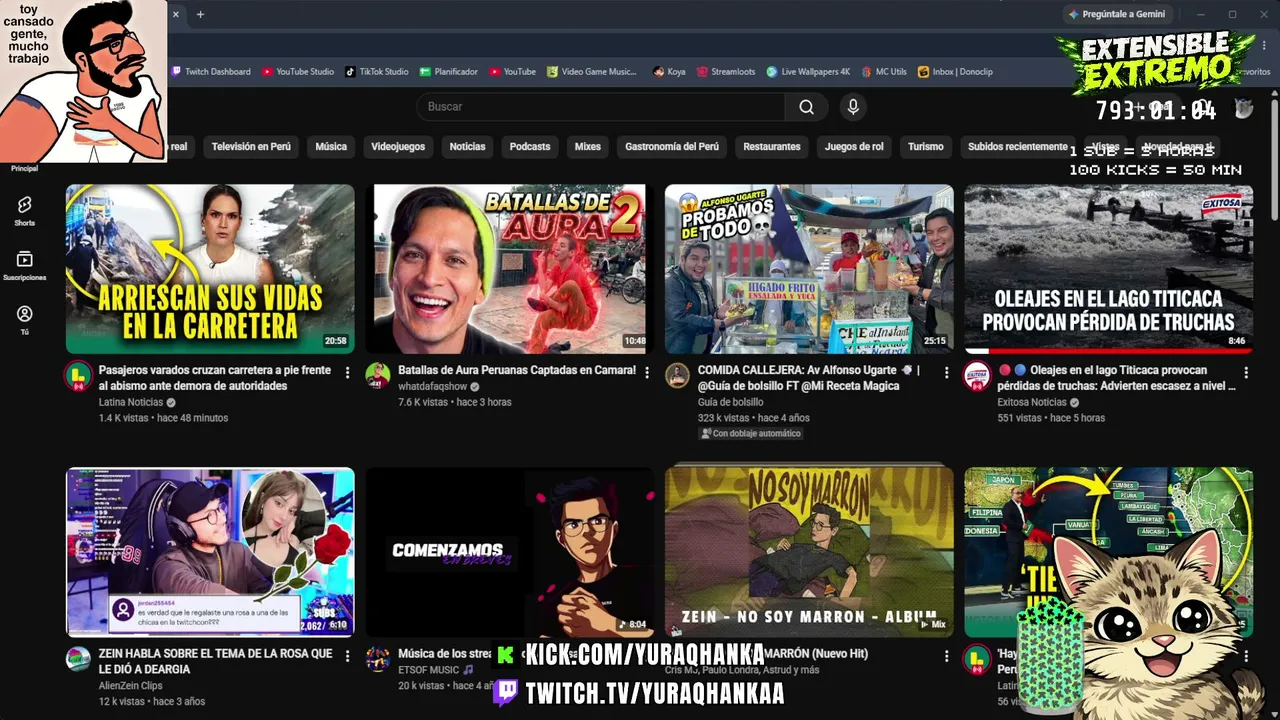Open options menu for Batallas de Aura video
This screenshot has width=1280, height=720.
[647, 372]
